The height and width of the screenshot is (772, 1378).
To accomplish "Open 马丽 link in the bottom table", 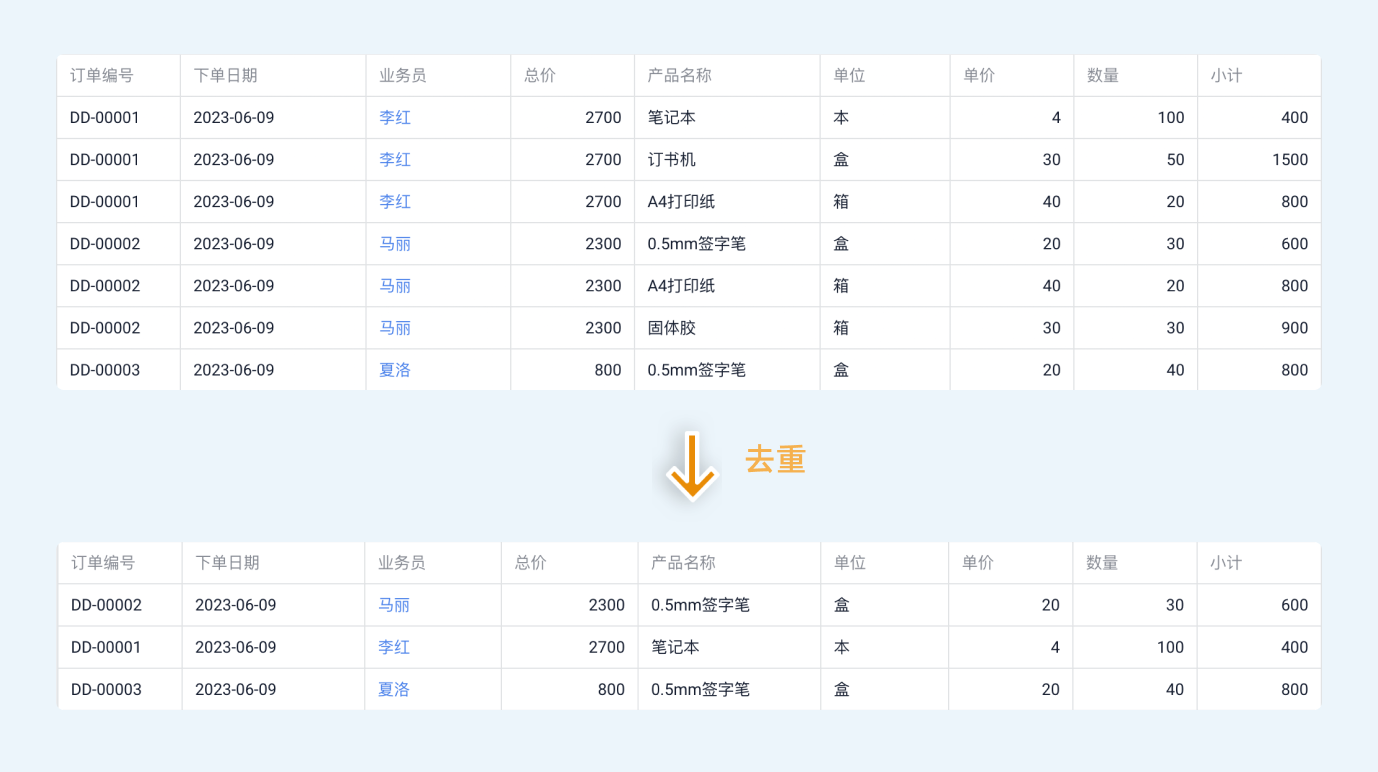I will coord(394,605).
